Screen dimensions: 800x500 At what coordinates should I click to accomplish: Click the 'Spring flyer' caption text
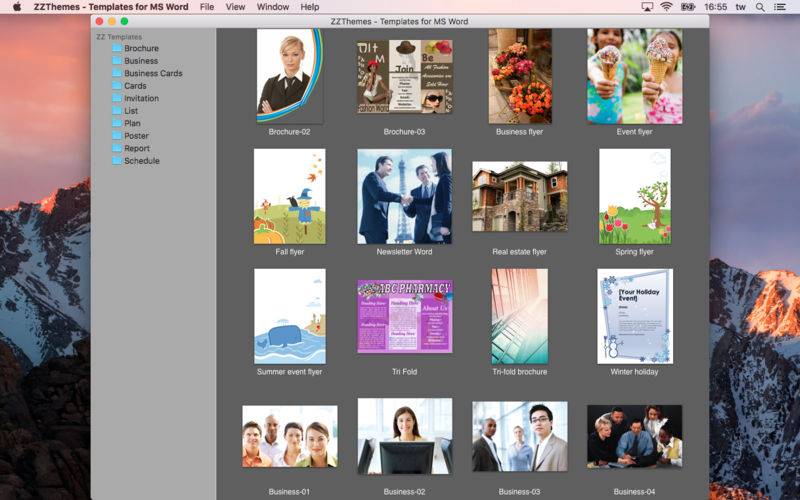(x=634, y=252)
